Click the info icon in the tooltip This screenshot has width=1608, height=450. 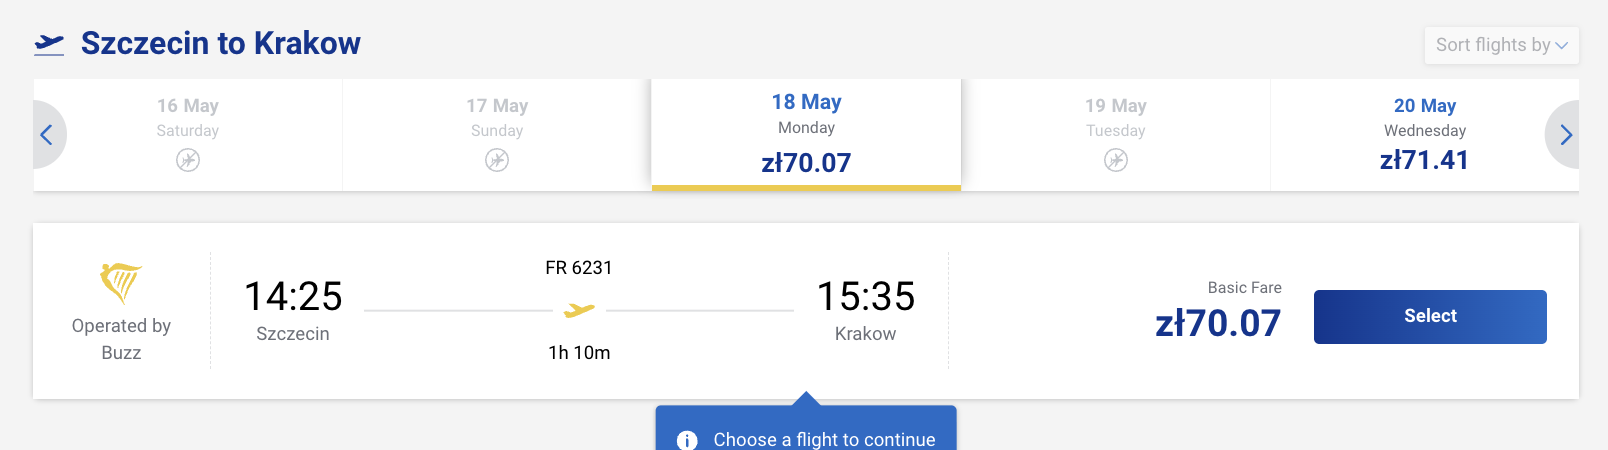pyautogui.click(x=687, y=440)
